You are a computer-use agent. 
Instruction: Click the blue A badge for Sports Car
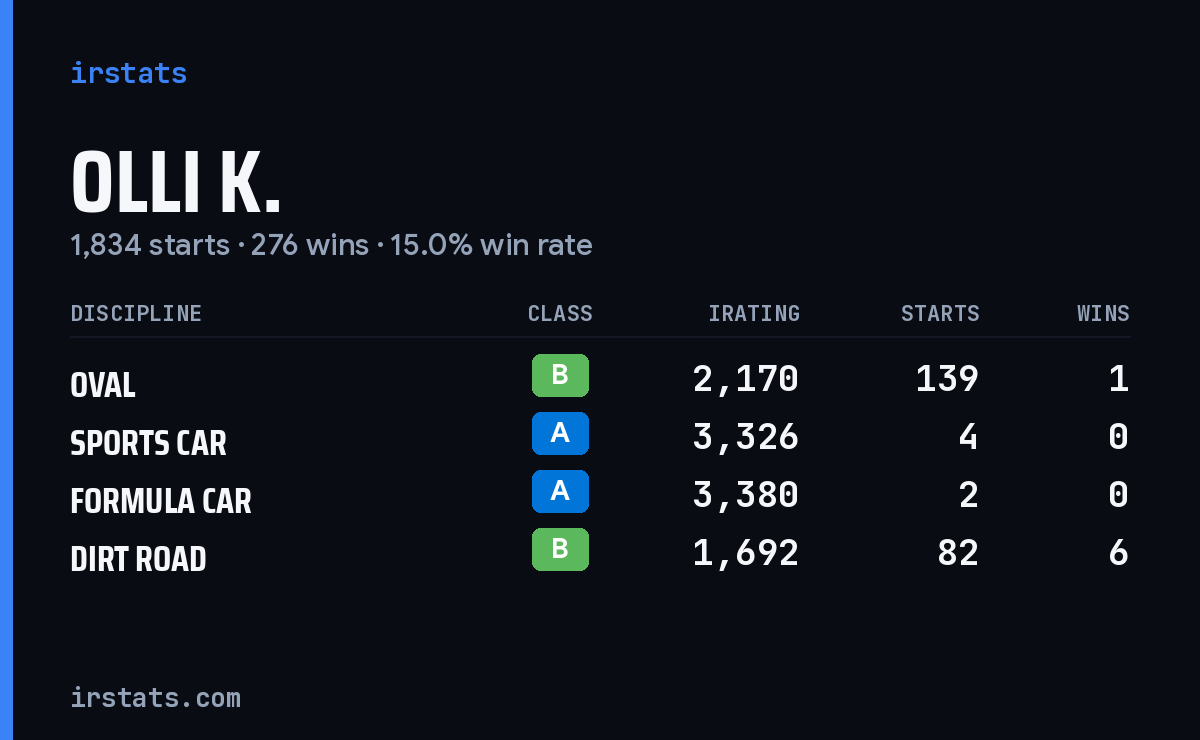tap(560, 434)
